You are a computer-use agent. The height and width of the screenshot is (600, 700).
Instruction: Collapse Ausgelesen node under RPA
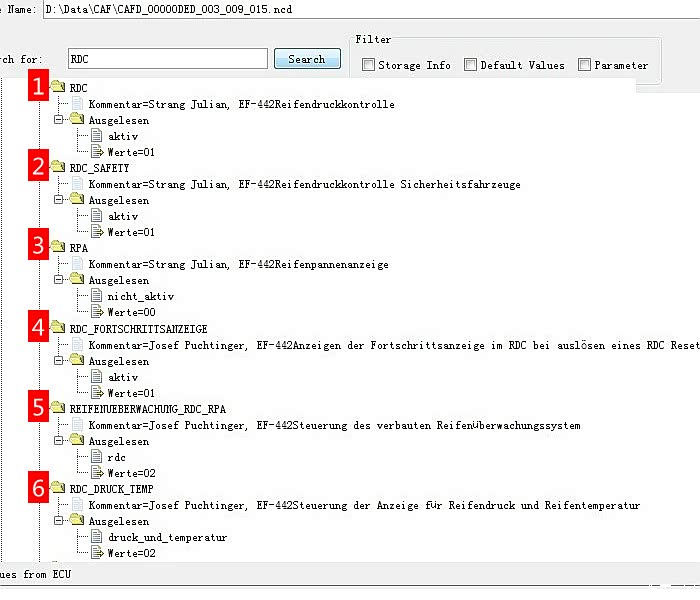click(60, 280)
